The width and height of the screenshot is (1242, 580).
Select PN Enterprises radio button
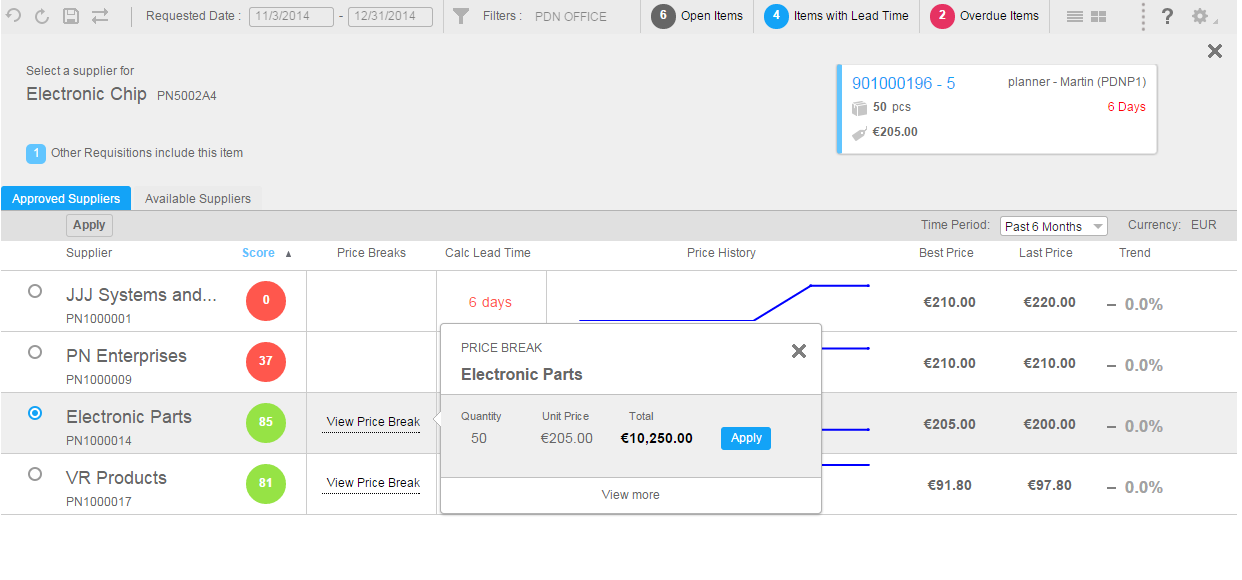(x=35, y=352)
